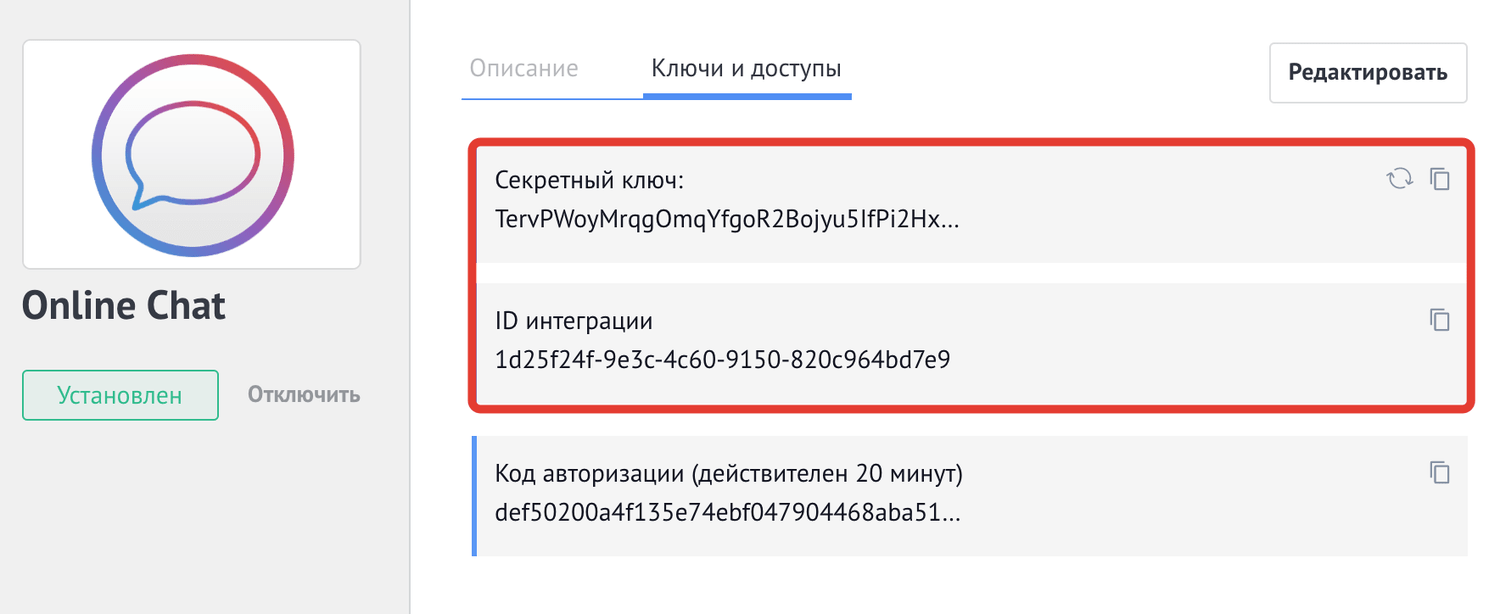Regenerate the secret key with refresh icon
Screen dimensions: 1500x614
[x=1398, y=180]
